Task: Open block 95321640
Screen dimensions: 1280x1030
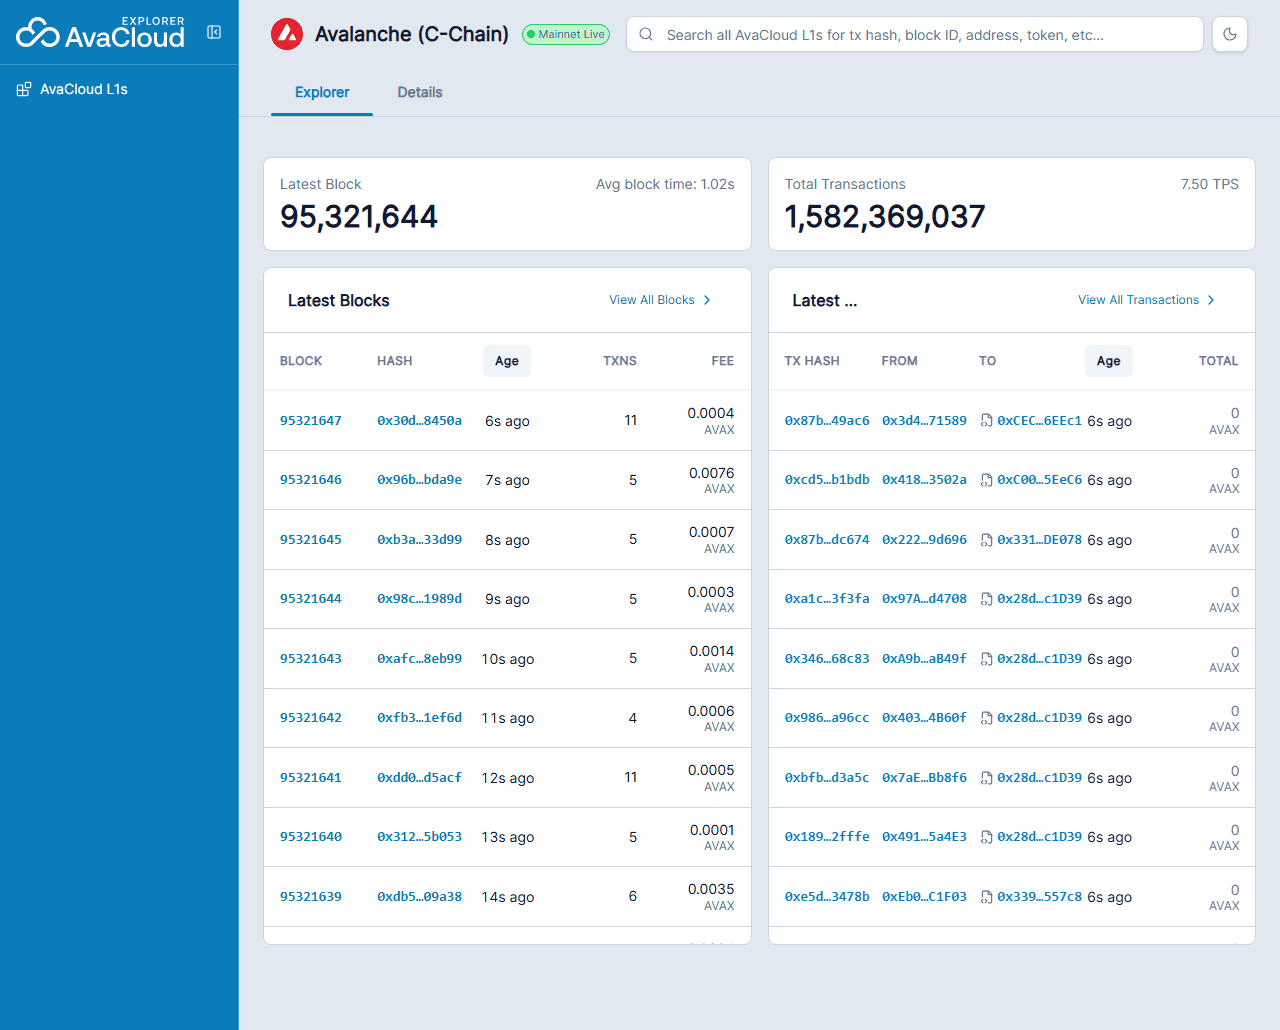Action: [311, 837]
